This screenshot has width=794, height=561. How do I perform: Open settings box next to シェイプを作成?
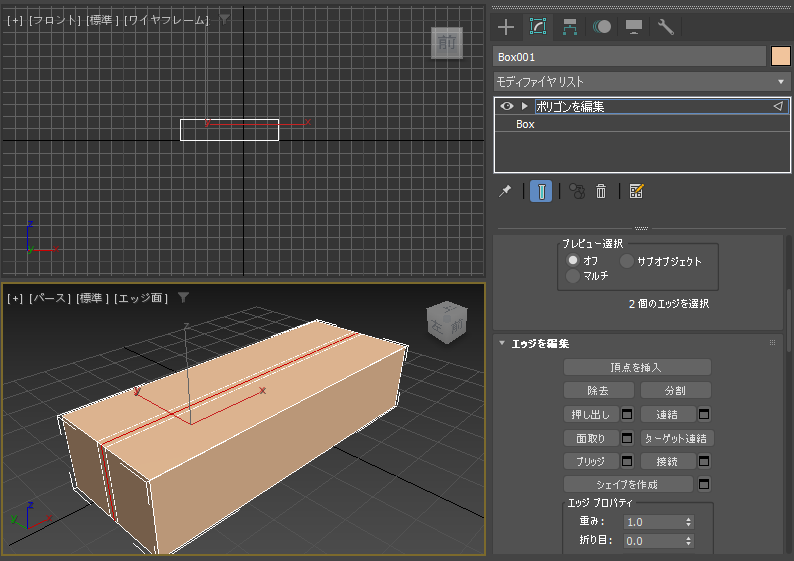click(704, 485)
